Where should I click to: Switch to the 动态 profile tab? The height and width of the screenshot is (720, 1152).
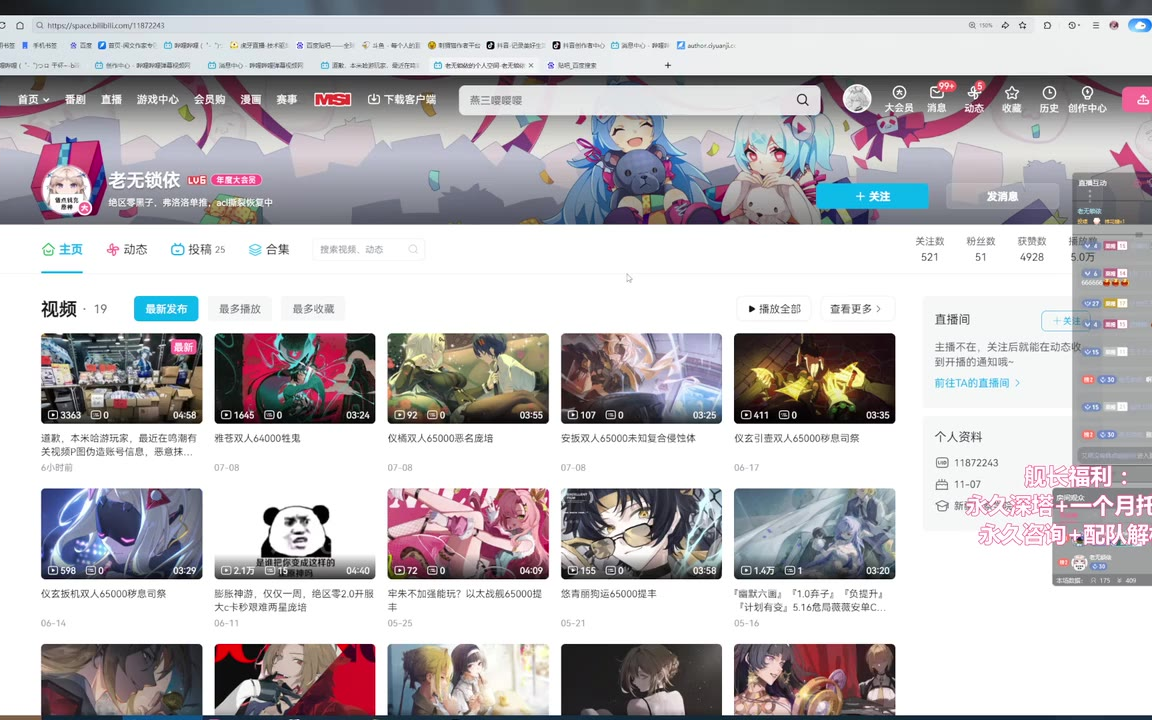(x=126, y=250)
